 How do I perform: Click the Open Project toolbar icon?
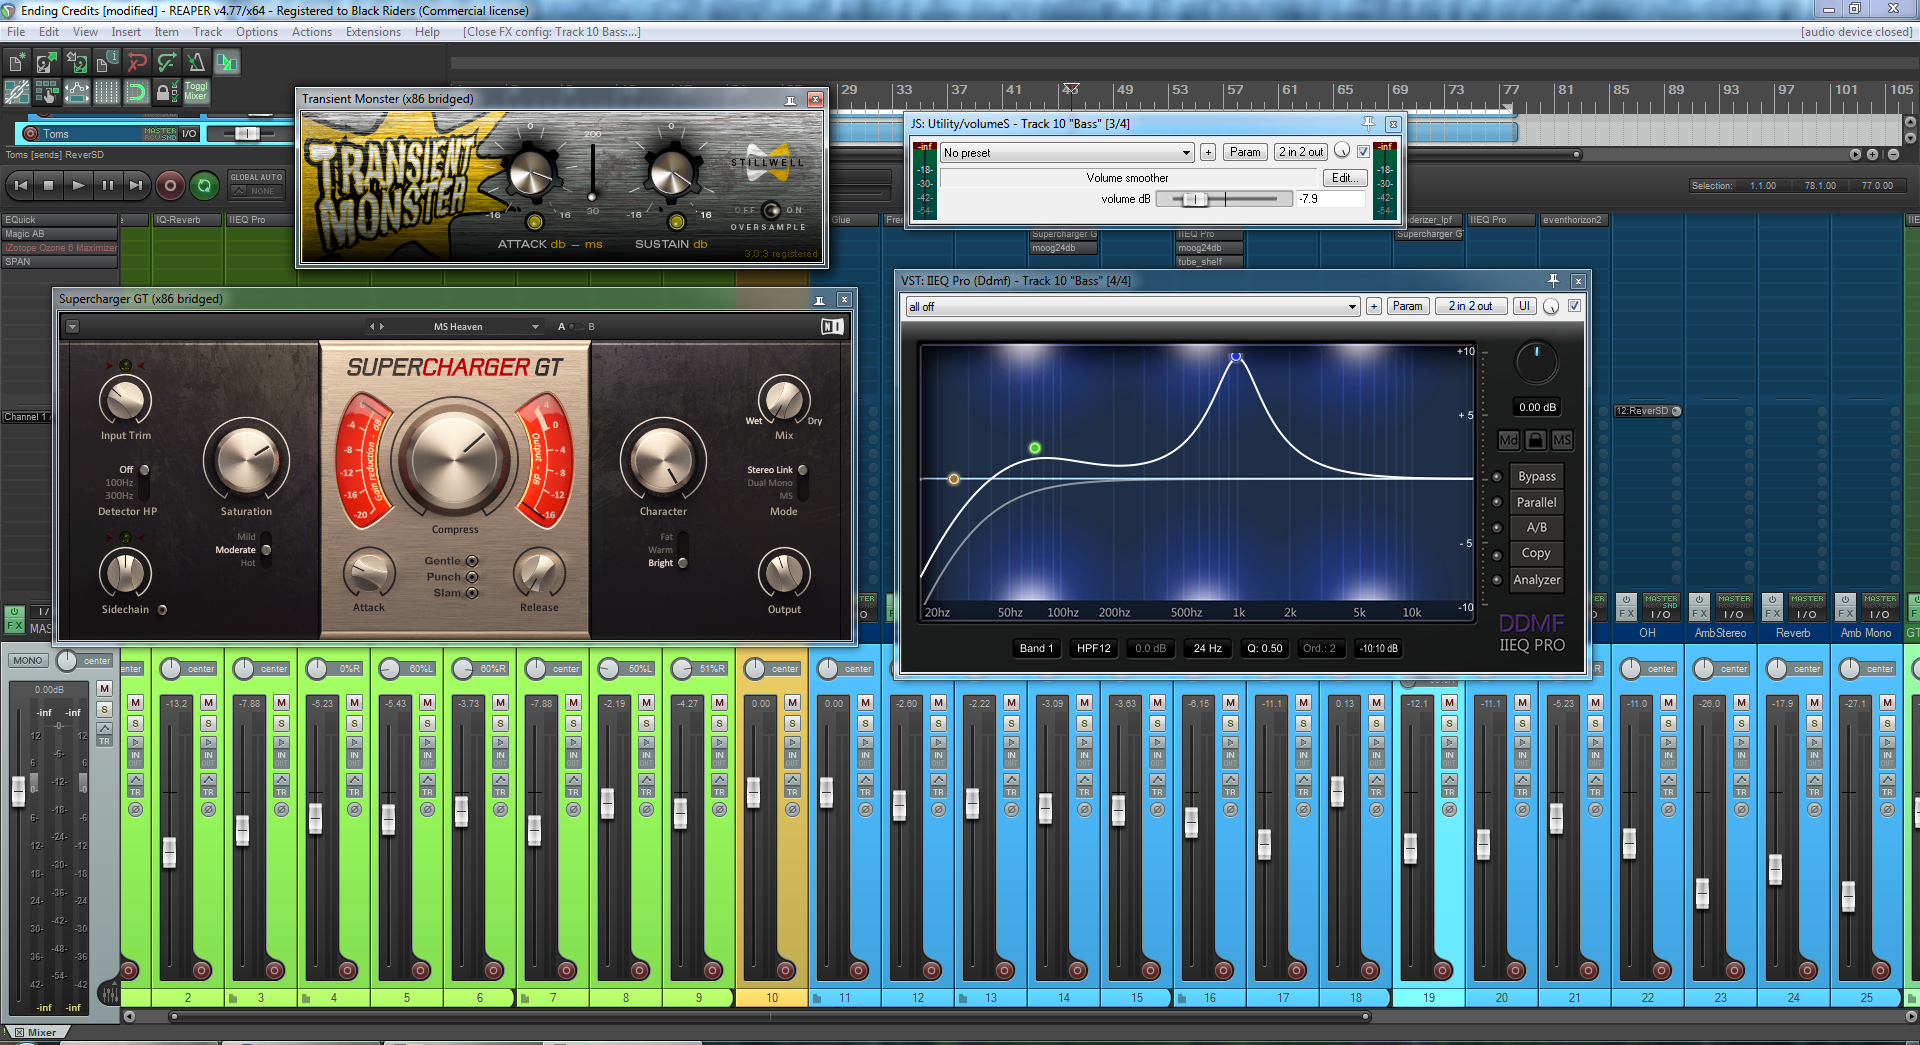(47, 63)
